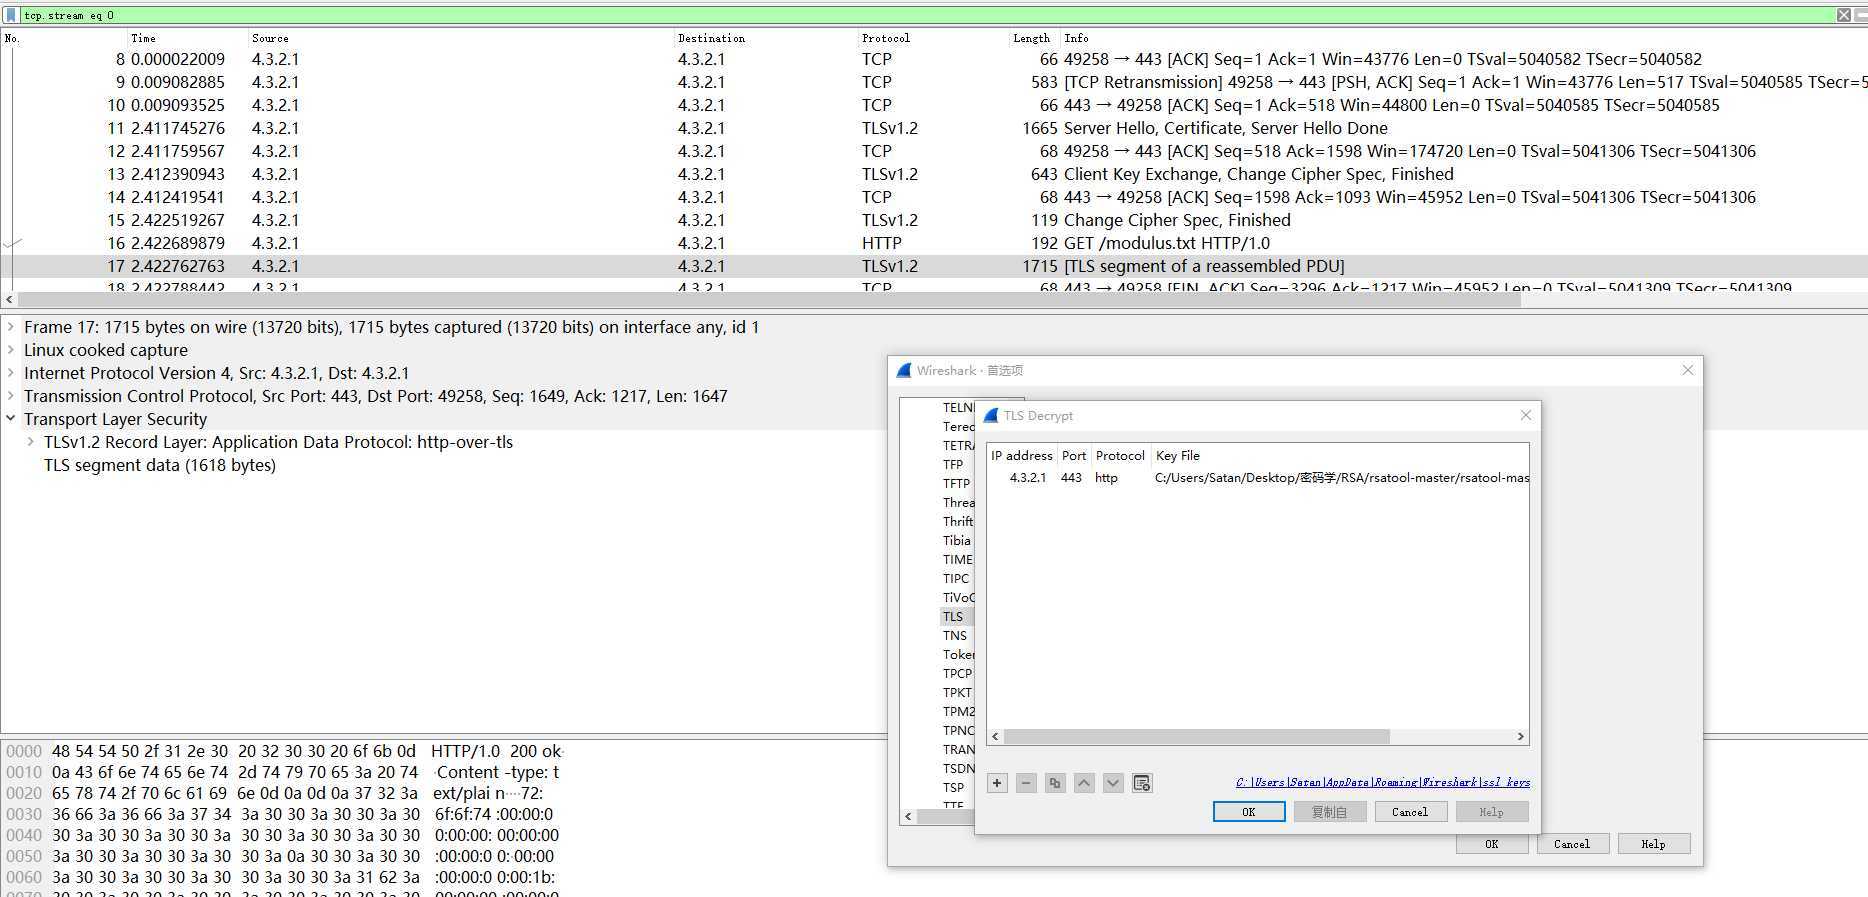Cancel the preferences window
This screenshot has width=1868, height=897.
pyautogui.click(x=1572, y=844)
